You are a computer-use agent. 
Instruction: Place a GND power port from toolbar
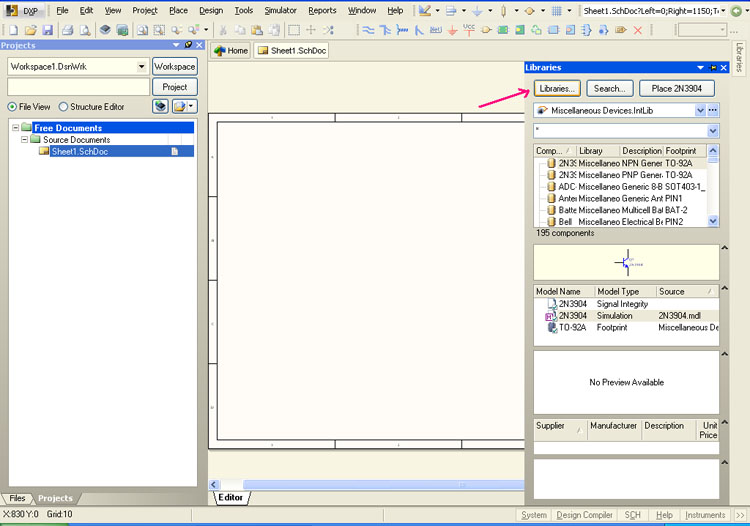453,30
